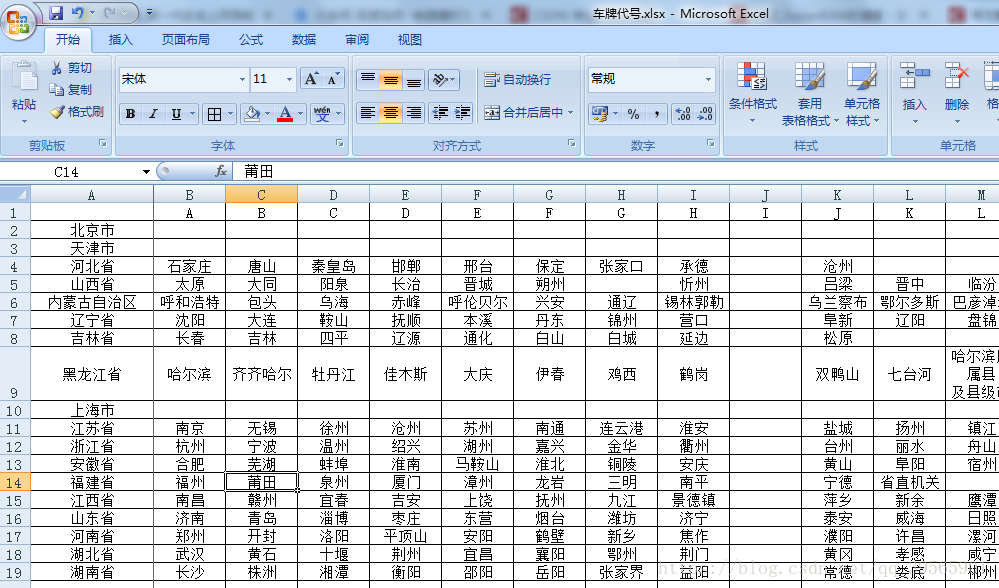Image resolution: width=999 pixels, height=588 pixels.
Task: Click the insert function fx button
Action: (221, 171)
